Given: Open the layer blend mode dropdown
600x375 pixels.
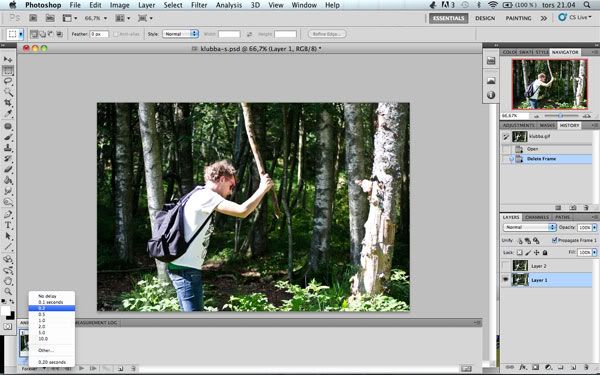Looking at the screenshot, I should [x=529, y=227].
